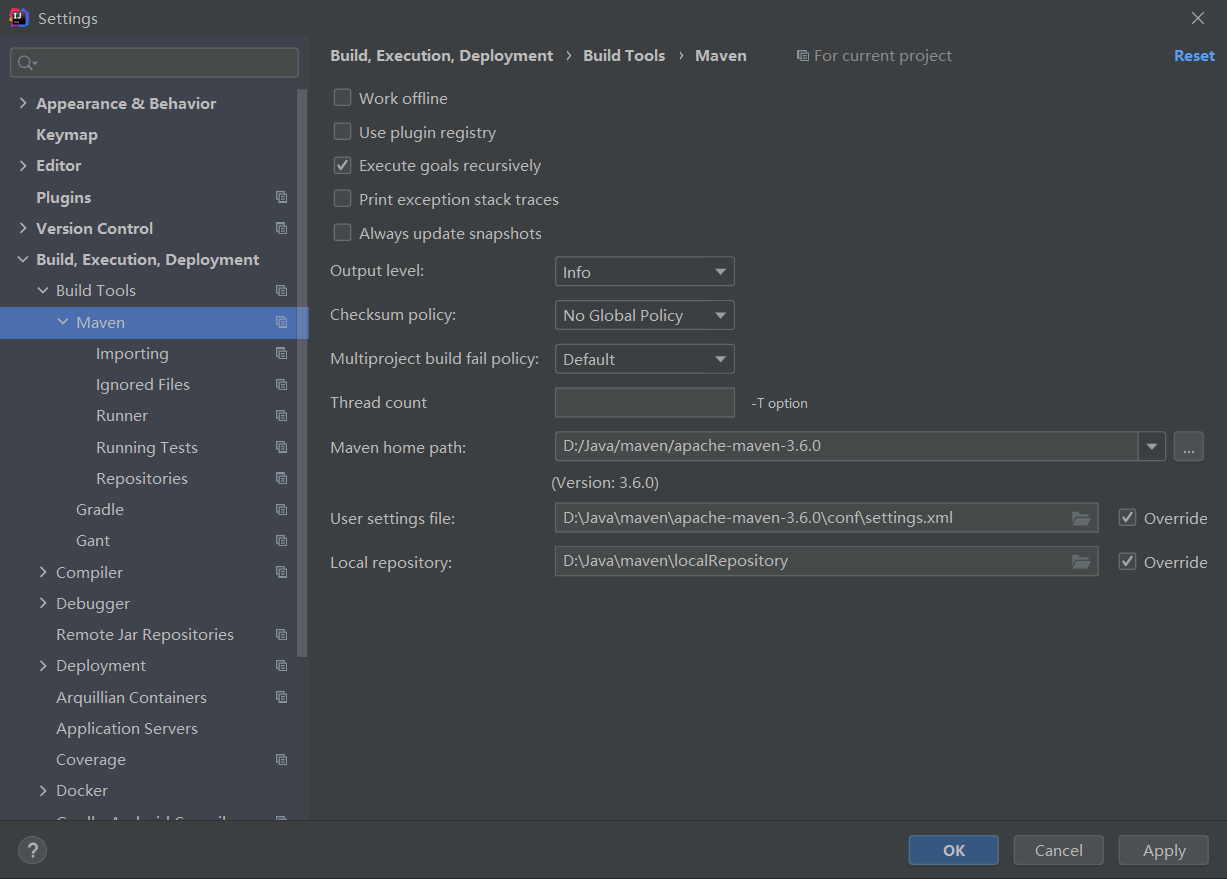Image resolution: width=1227 pixels, height=879 pixels.
Task: Click the project-scope icon beside Plugins
Action: tap(282, 197)
